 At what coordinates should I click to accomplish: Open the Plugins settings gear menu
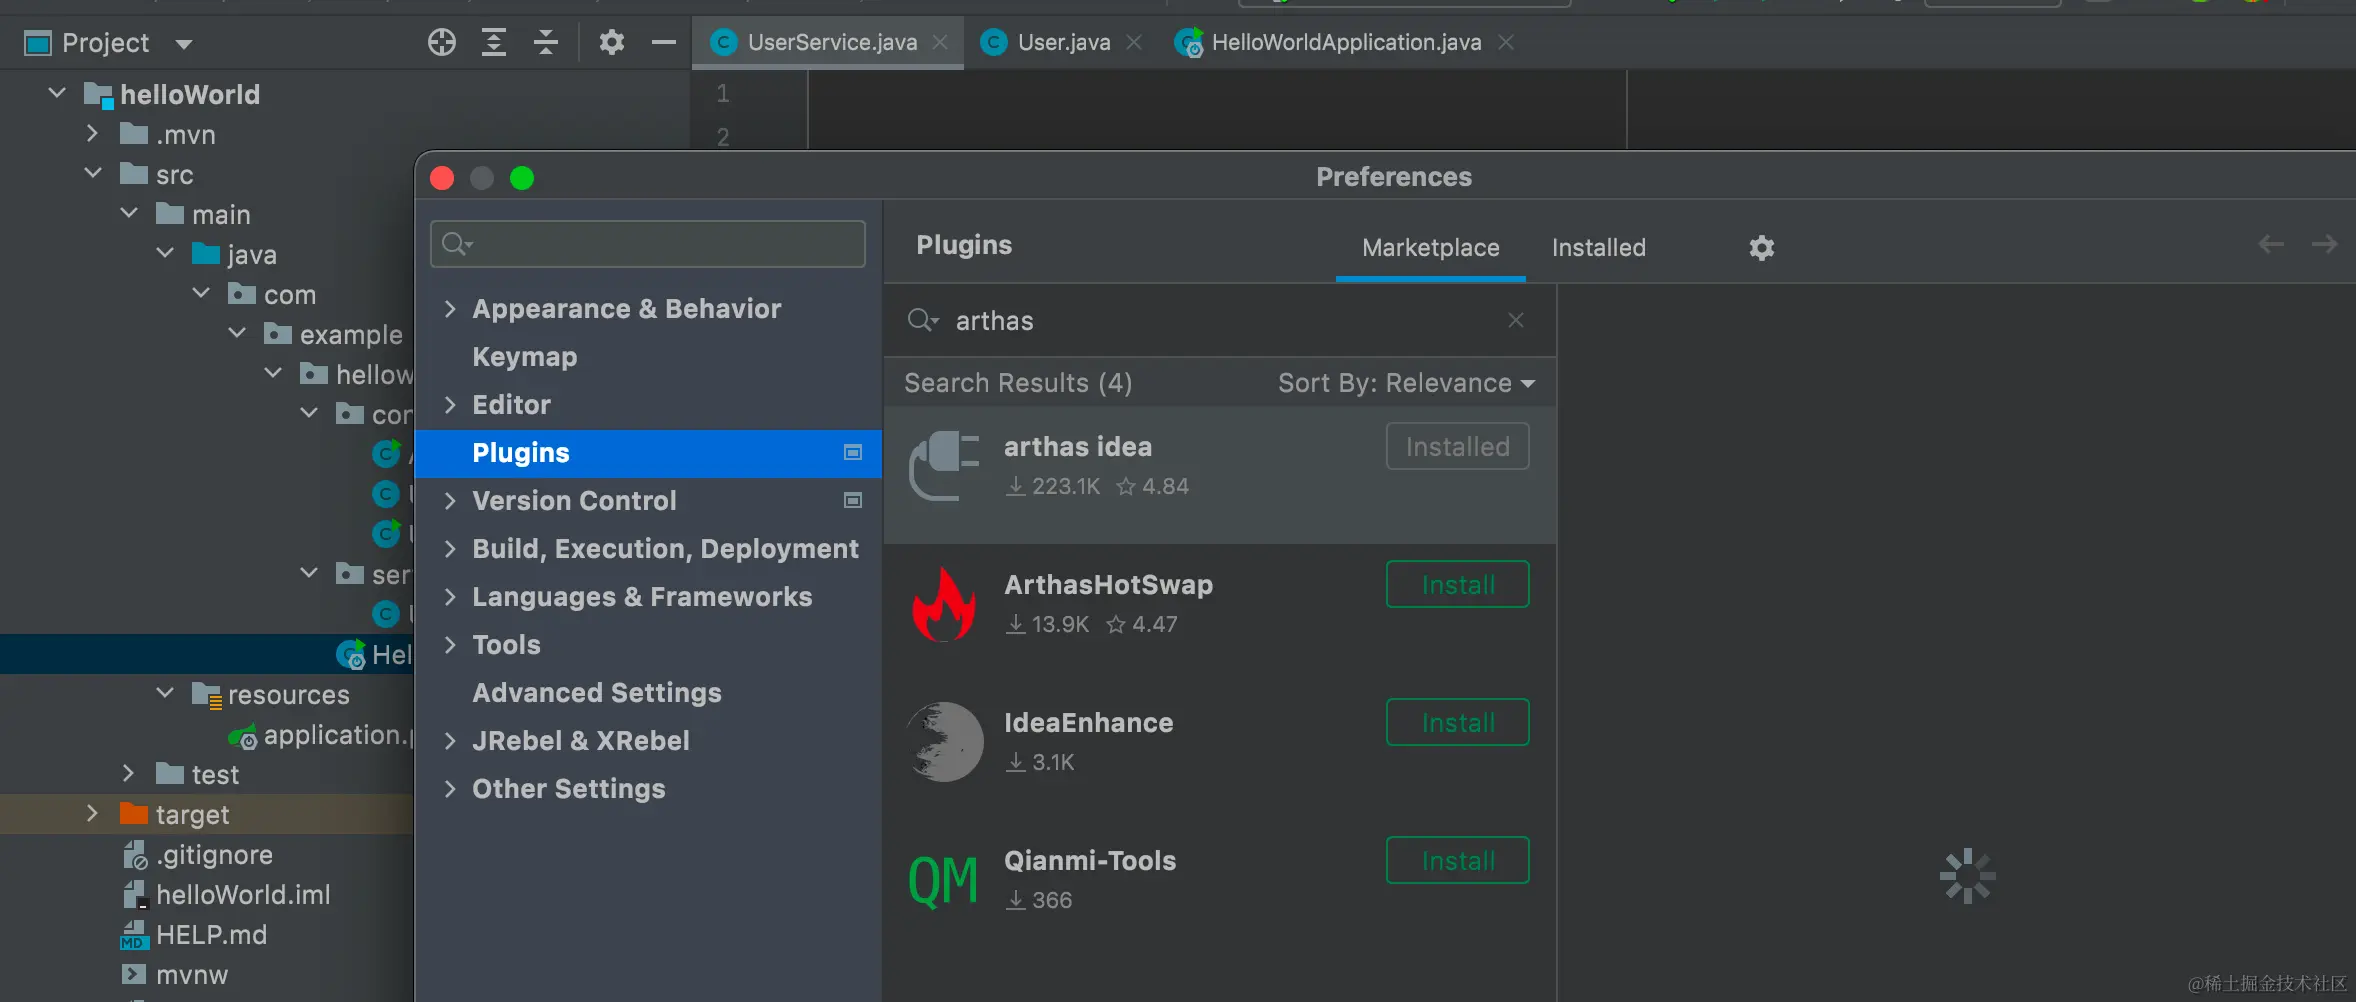1762,248
